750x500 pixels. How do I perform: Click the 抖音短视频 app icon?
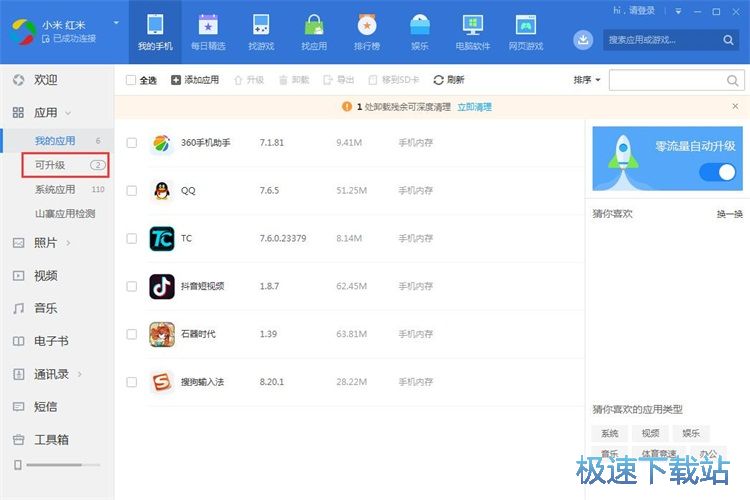[x=162, y=286]
